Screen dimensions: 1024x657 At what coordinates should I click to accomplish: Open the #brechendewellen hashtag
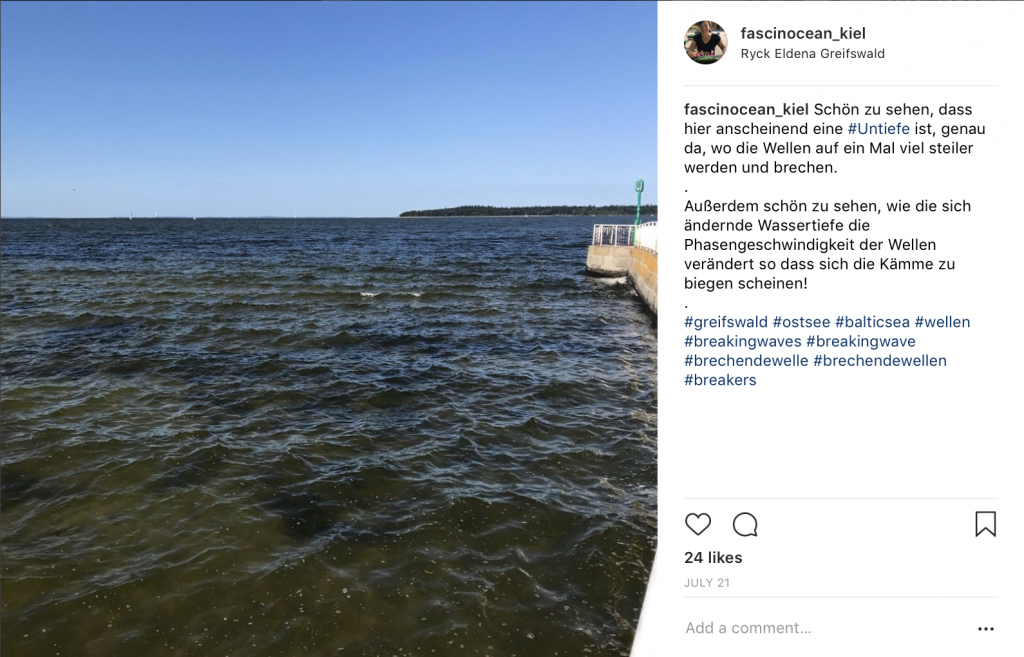pos(880,361)
